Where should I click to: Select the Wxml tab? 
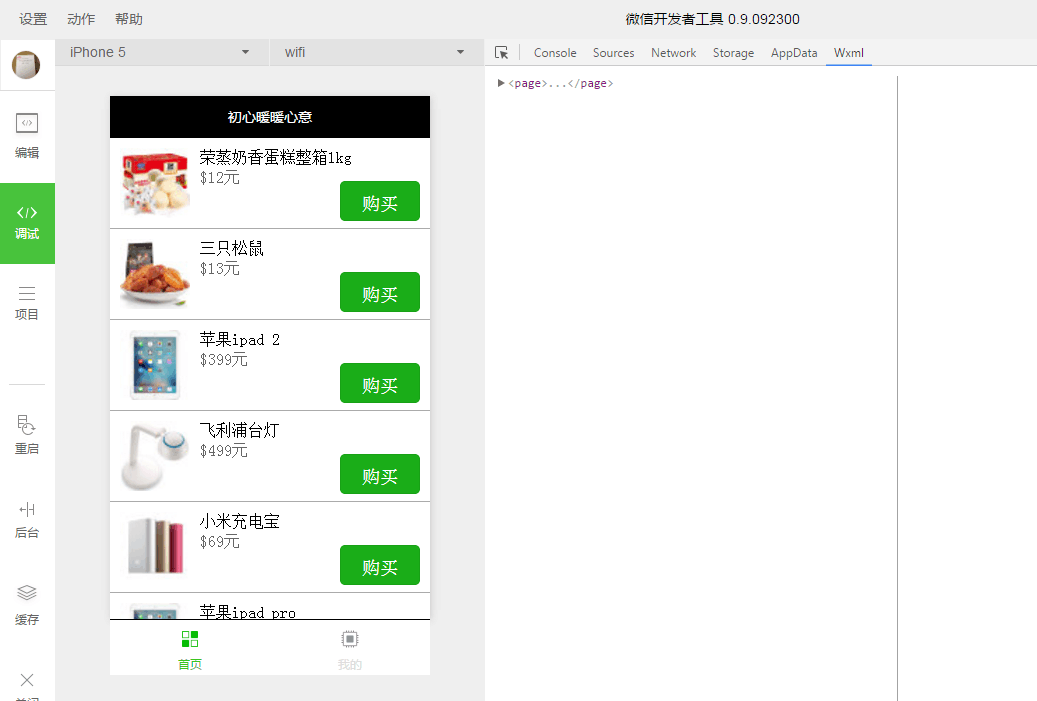[849, 53]
